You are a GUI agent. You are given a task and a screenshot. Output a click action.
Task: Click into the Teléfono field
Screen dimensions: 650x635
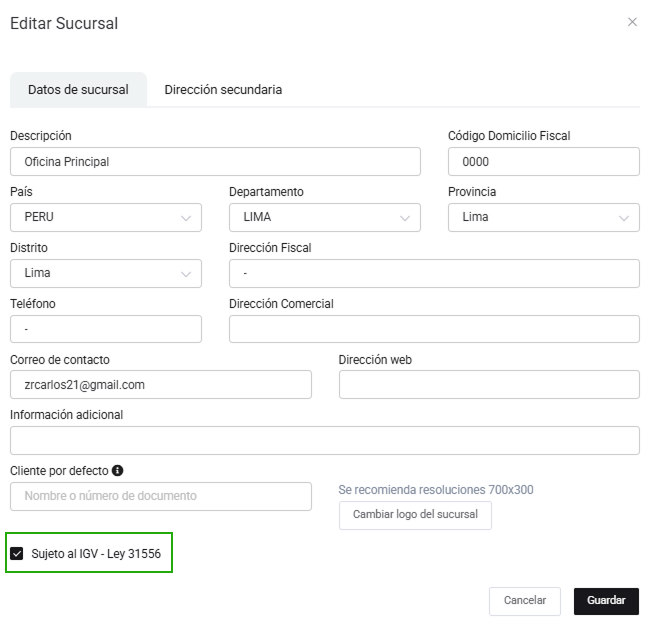[106, 329]
